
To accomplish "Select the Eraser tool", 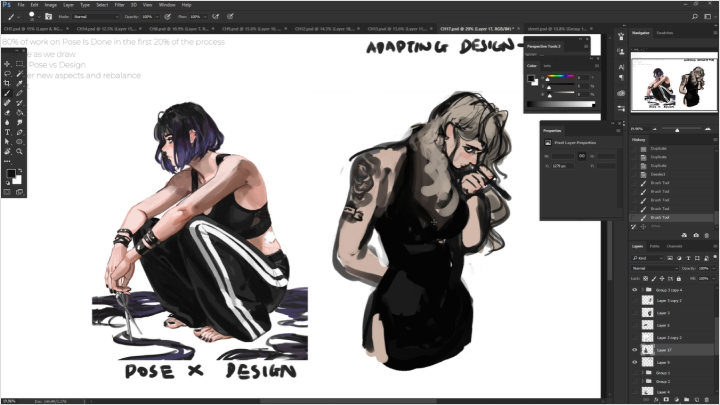I will [x=7, y=112].
